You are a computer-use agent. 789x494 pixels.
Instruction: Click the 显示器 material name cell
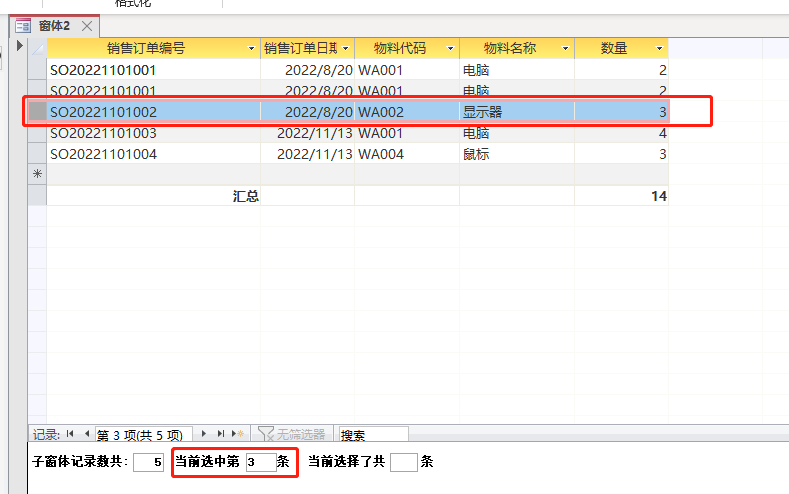point(517,112)
